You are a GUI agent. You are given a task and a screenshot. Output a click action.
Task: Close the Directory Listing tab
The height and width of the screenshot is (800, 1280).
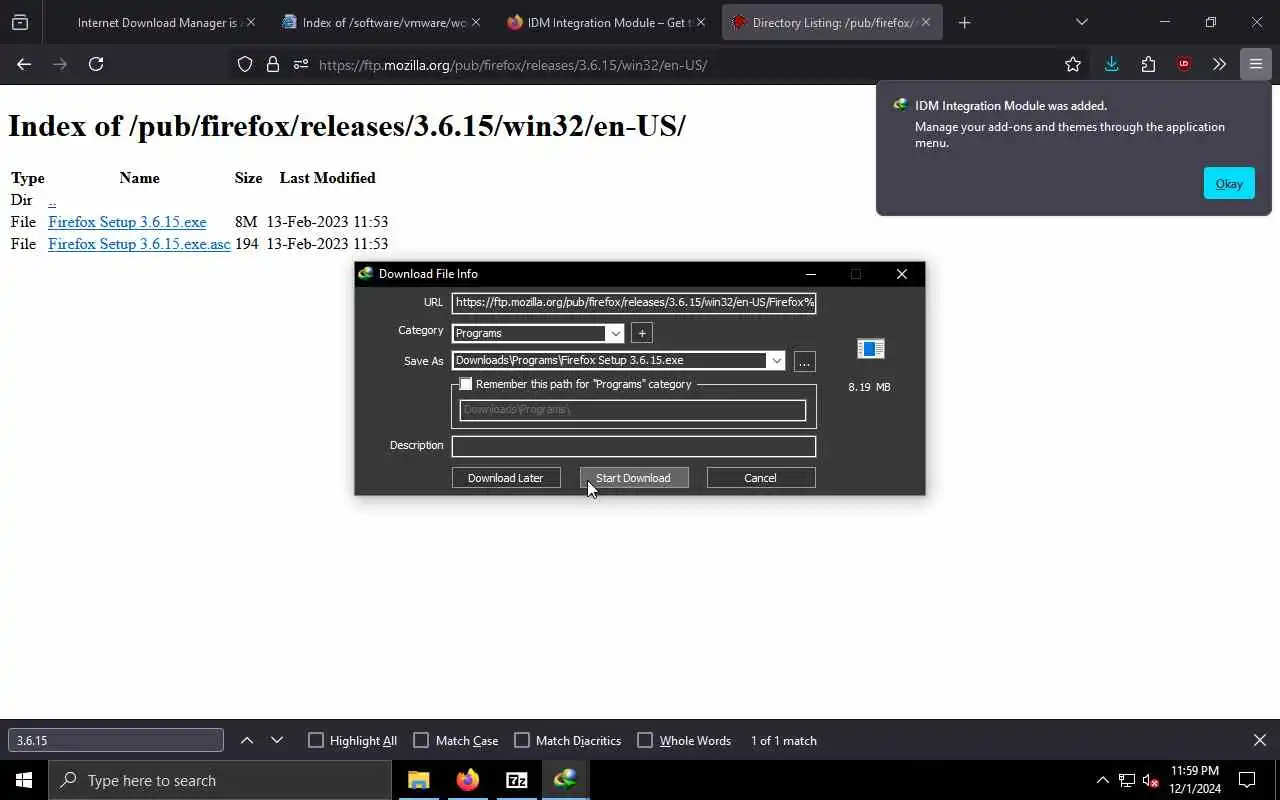pos(925,22)
